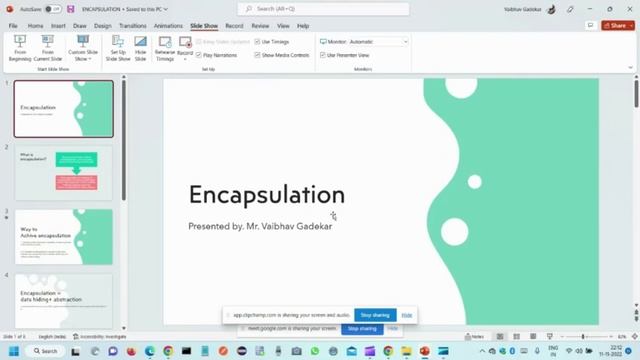Switch to the Review tab
640x360 pixels.
(260, 26)
